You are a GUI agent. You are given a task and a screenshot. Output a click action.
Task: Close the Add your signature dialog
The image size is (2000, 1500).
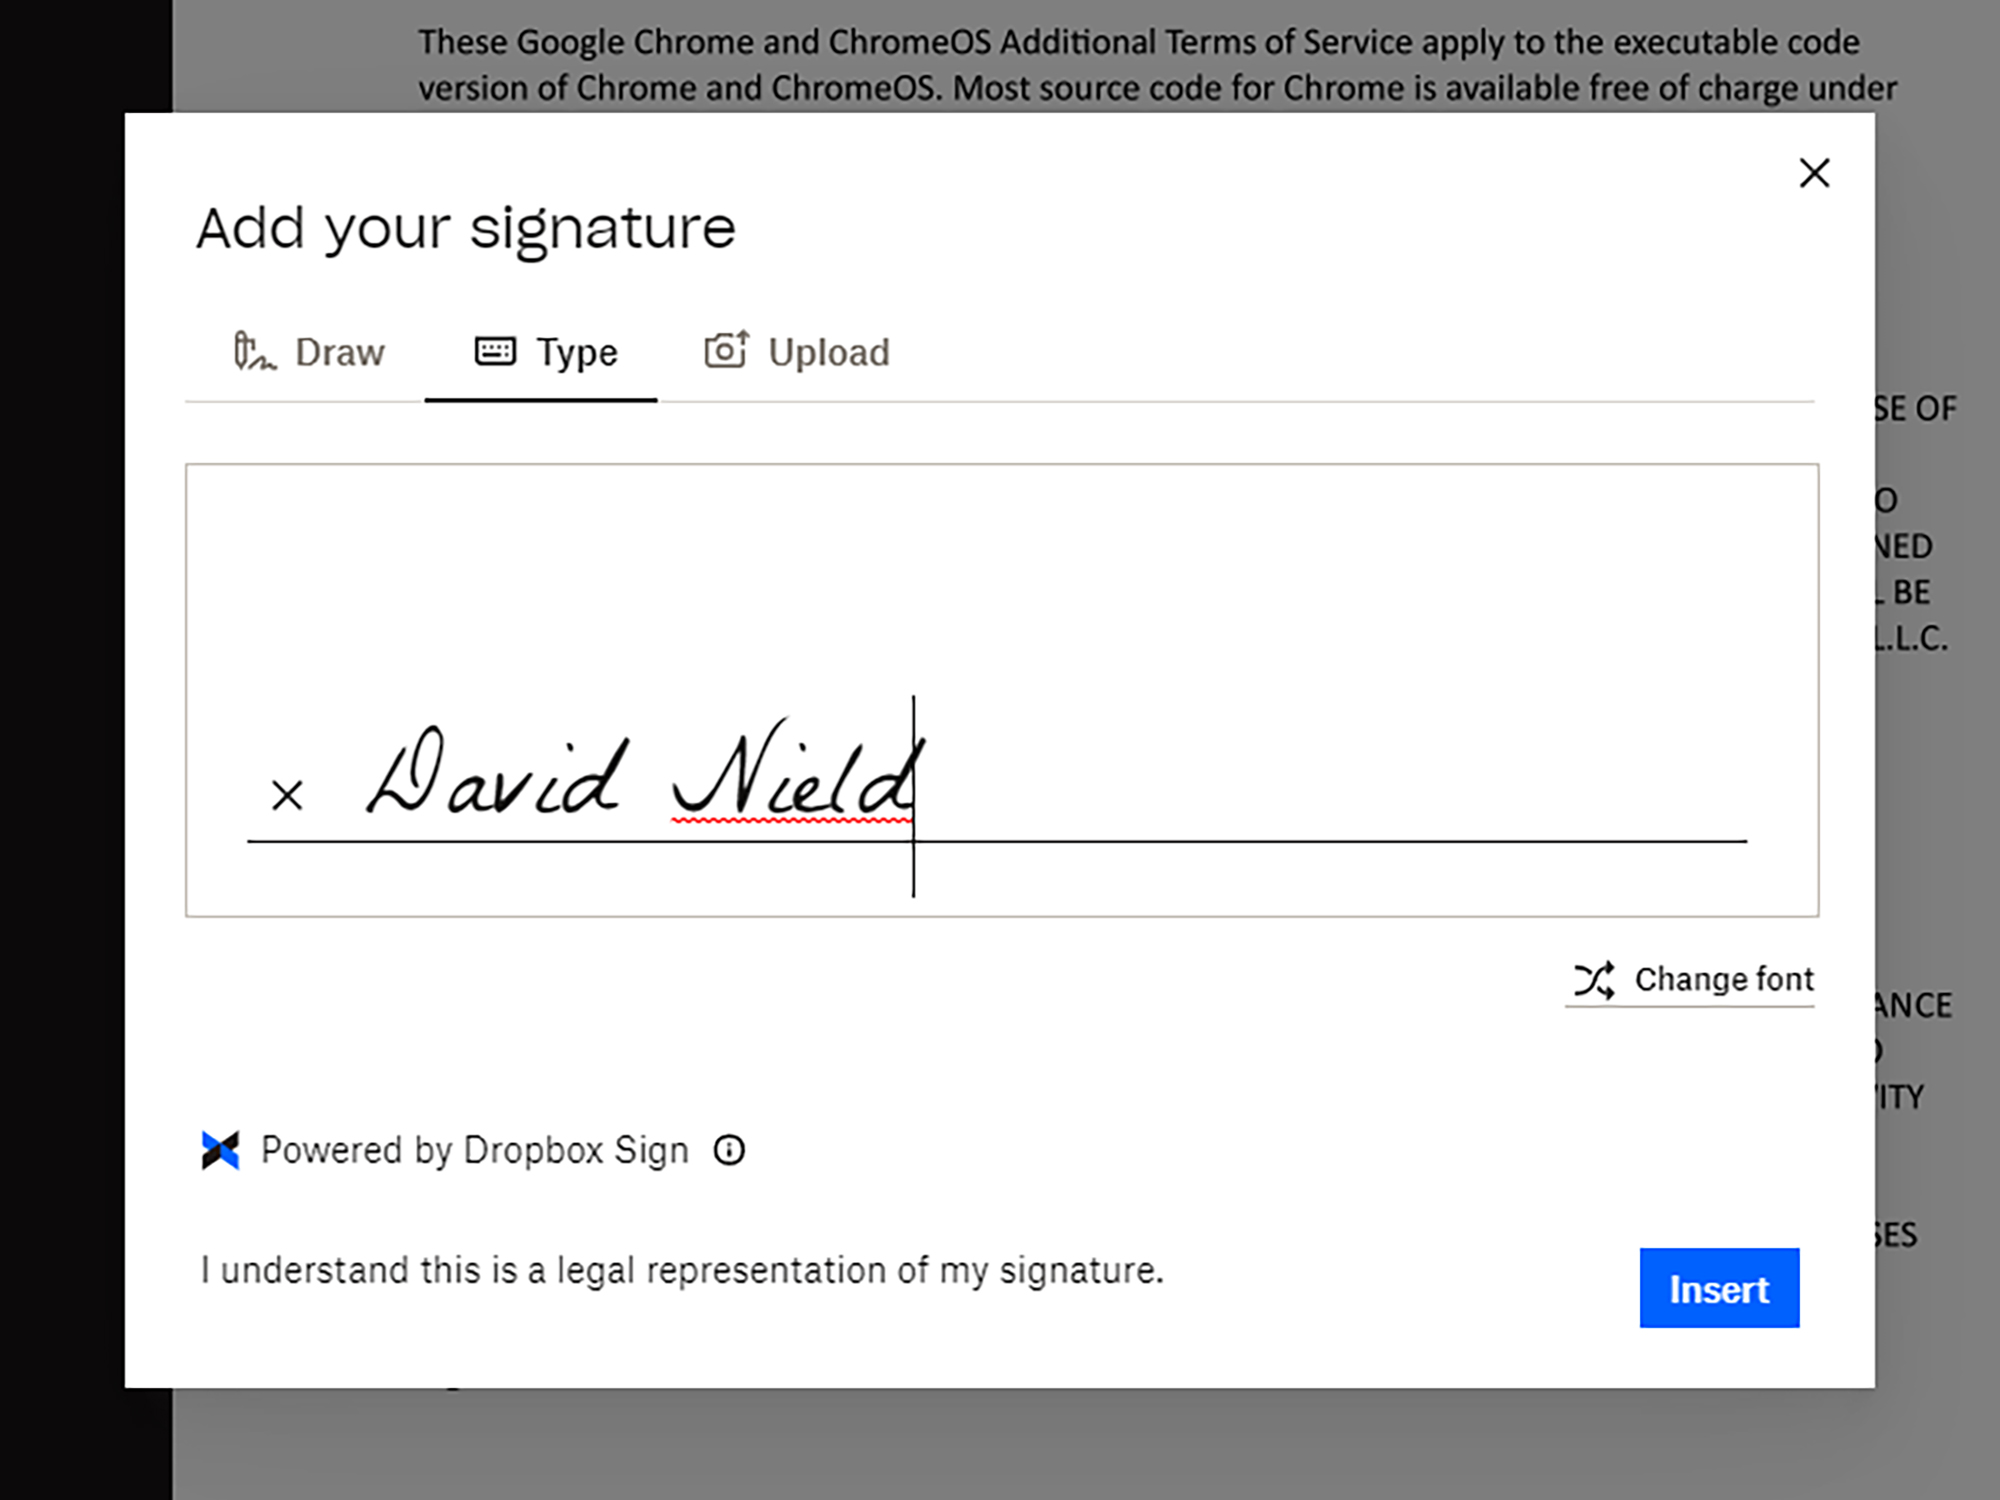click(1814, 173)
